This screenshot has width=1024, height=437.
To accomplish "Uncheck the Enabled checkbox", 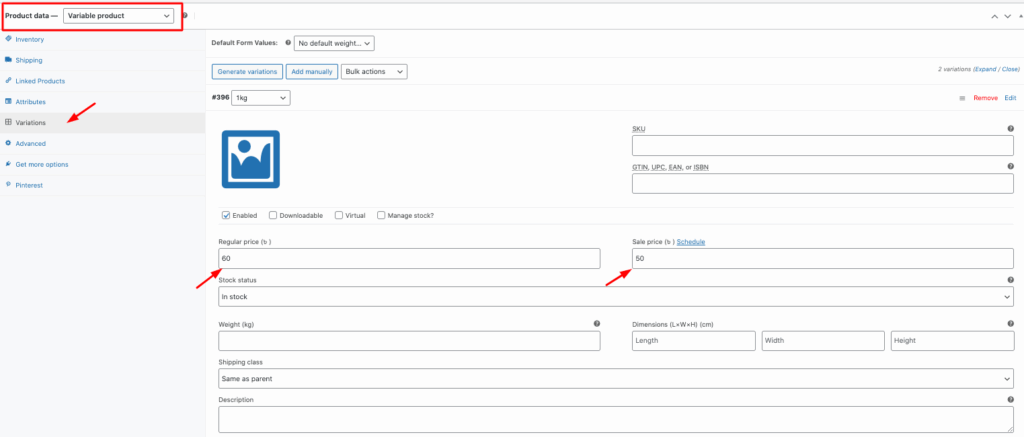I will point(226,215).
